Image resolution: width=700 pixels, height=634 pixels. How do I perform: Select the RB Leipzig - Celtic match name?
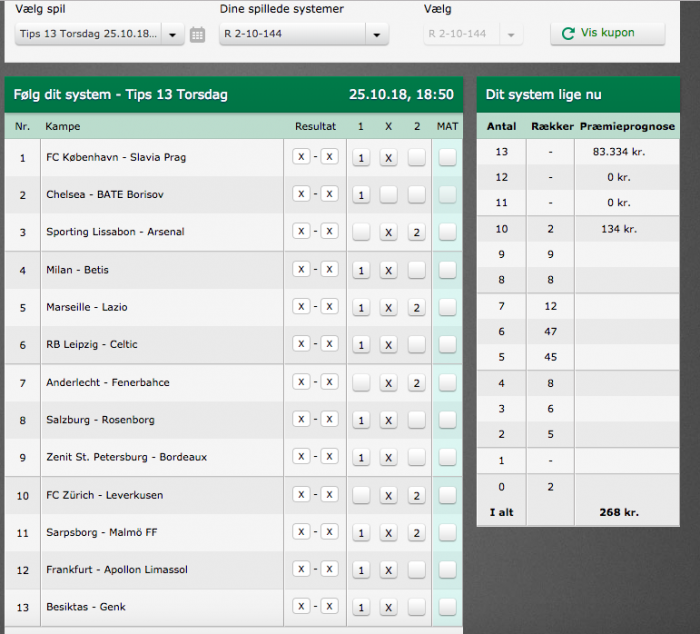(92, 344)
